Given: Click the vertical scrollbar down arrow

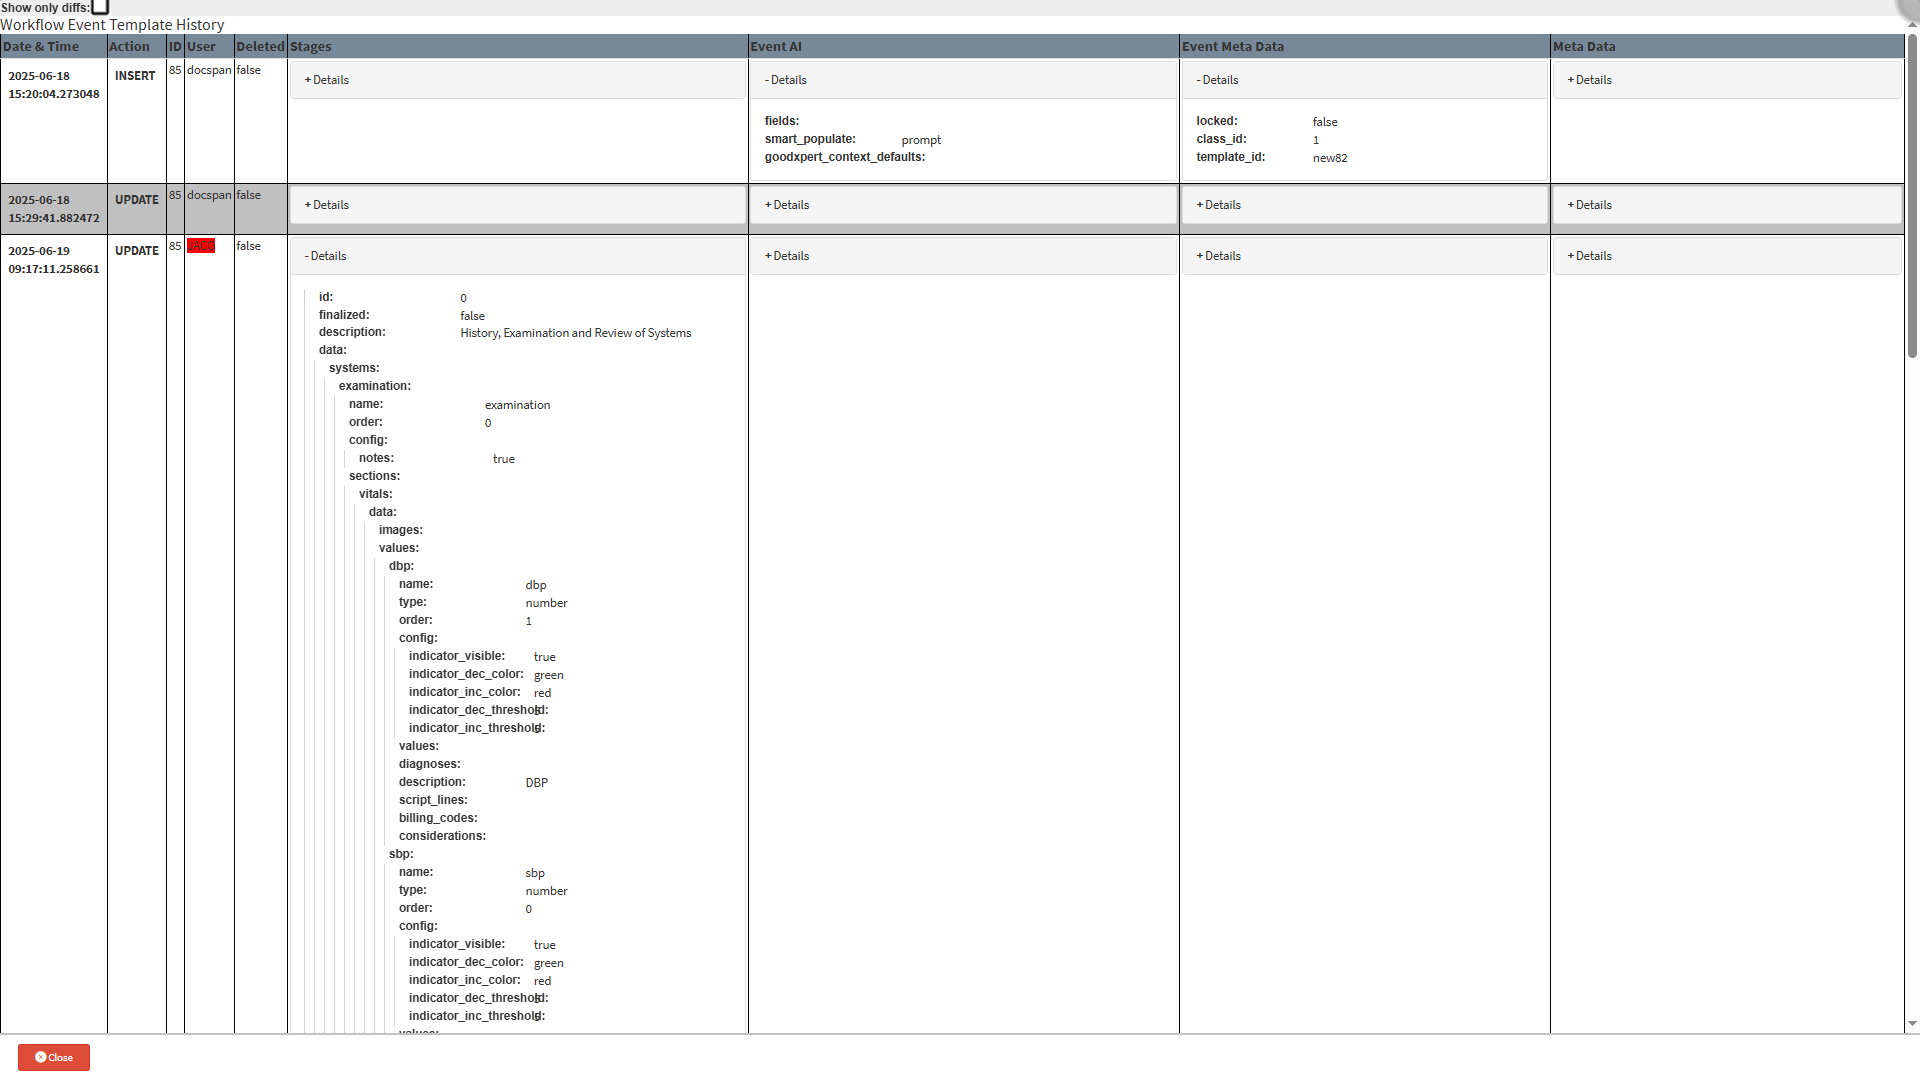Looking at the screenshot, I should [x=1912, y=1023].
